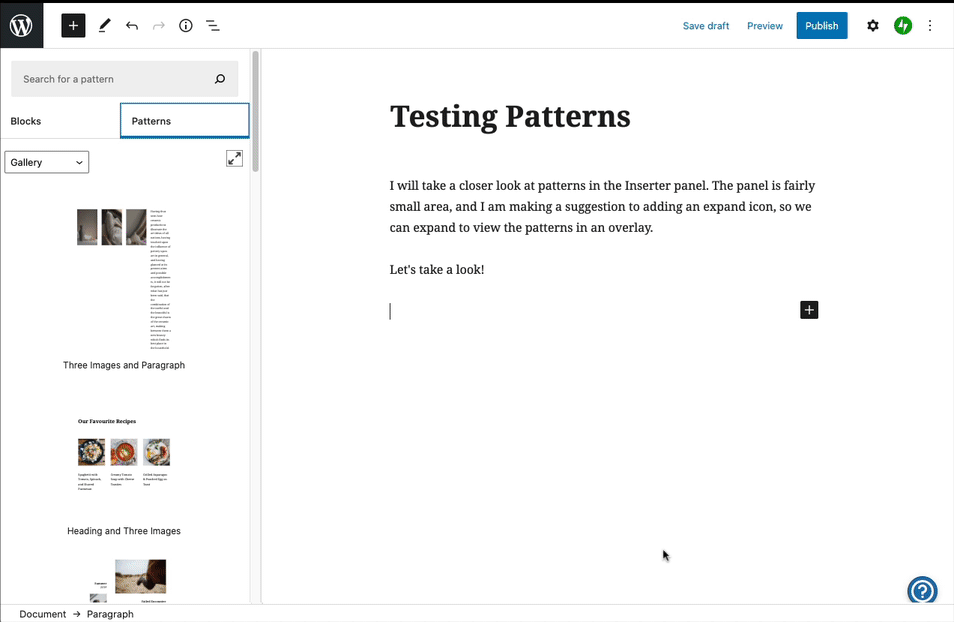This screenshot has height=622, width=954.
Task: Expand the patterns panel to overlay
Action: click(x=234, y=158)
